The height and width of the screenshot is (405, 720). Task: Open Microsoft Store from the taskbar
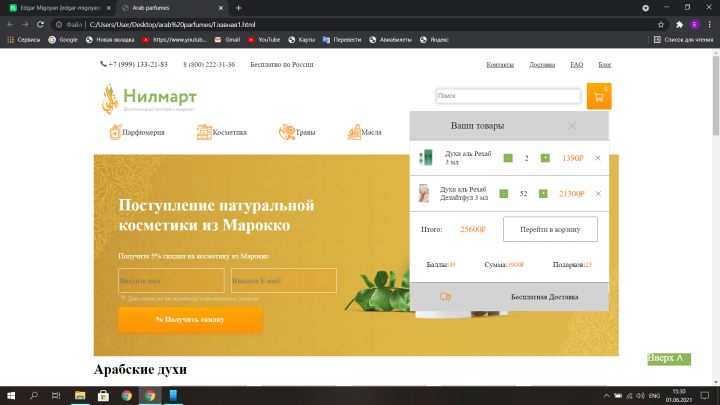(103, 395)
